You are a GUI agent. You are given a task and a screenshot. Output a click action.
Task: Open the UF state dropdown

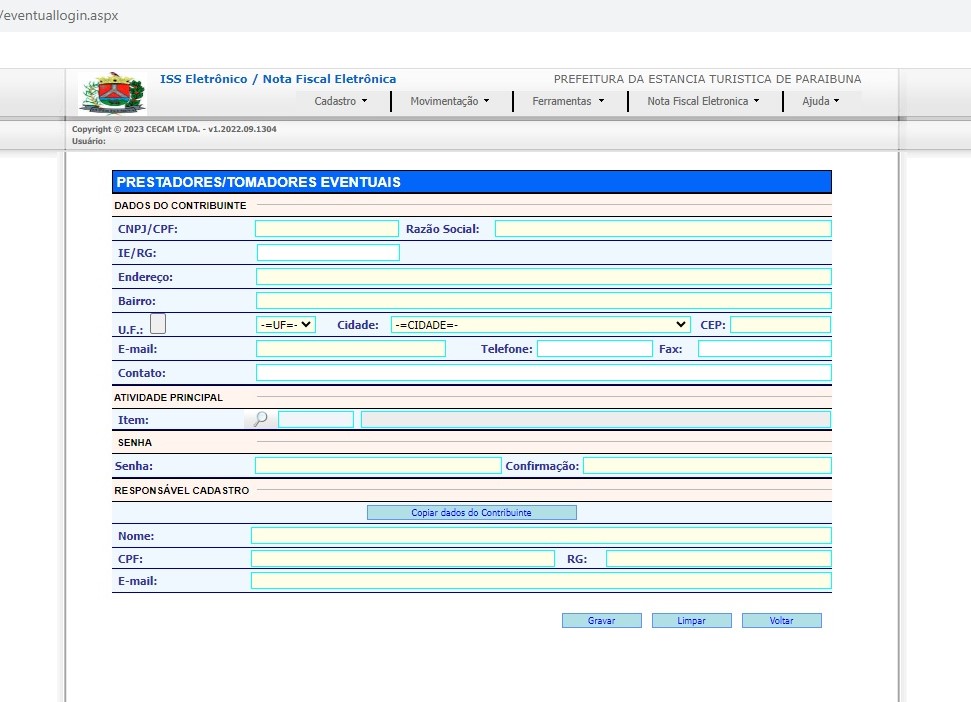pos(285,324)
